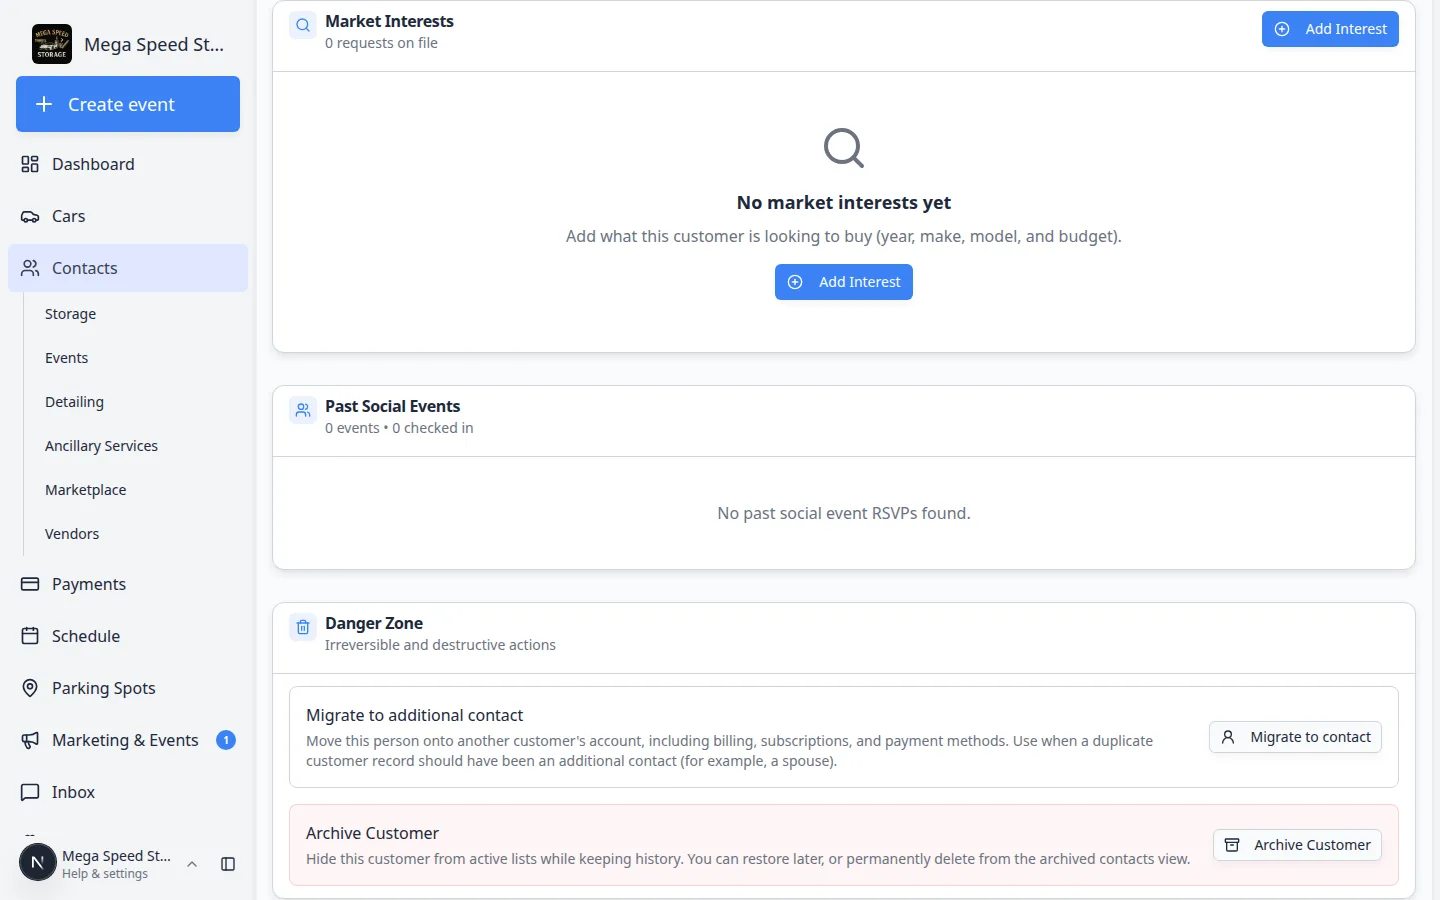The image size is (1440, 900).
Task: Click Add Interest in the card header
Action: click(x=1330, y=29)
